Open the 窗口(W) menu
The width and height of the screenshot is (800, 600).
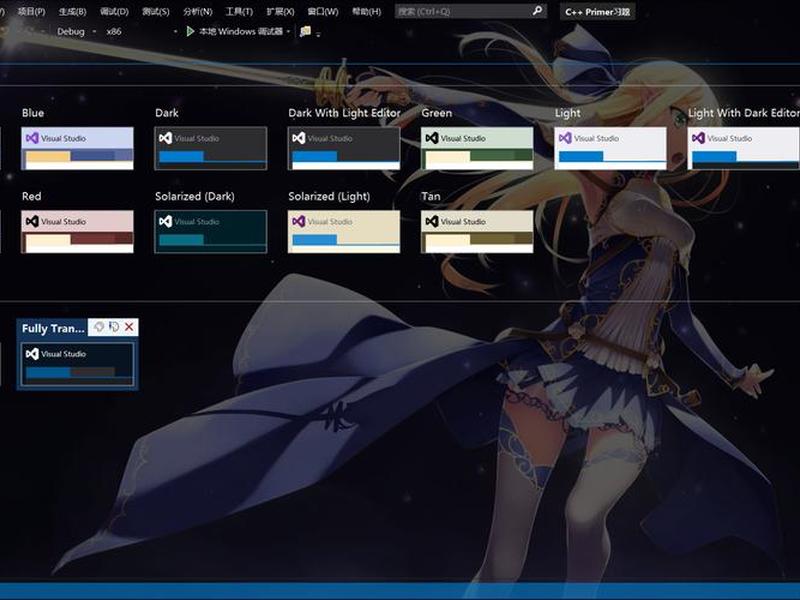pos(323,11)
